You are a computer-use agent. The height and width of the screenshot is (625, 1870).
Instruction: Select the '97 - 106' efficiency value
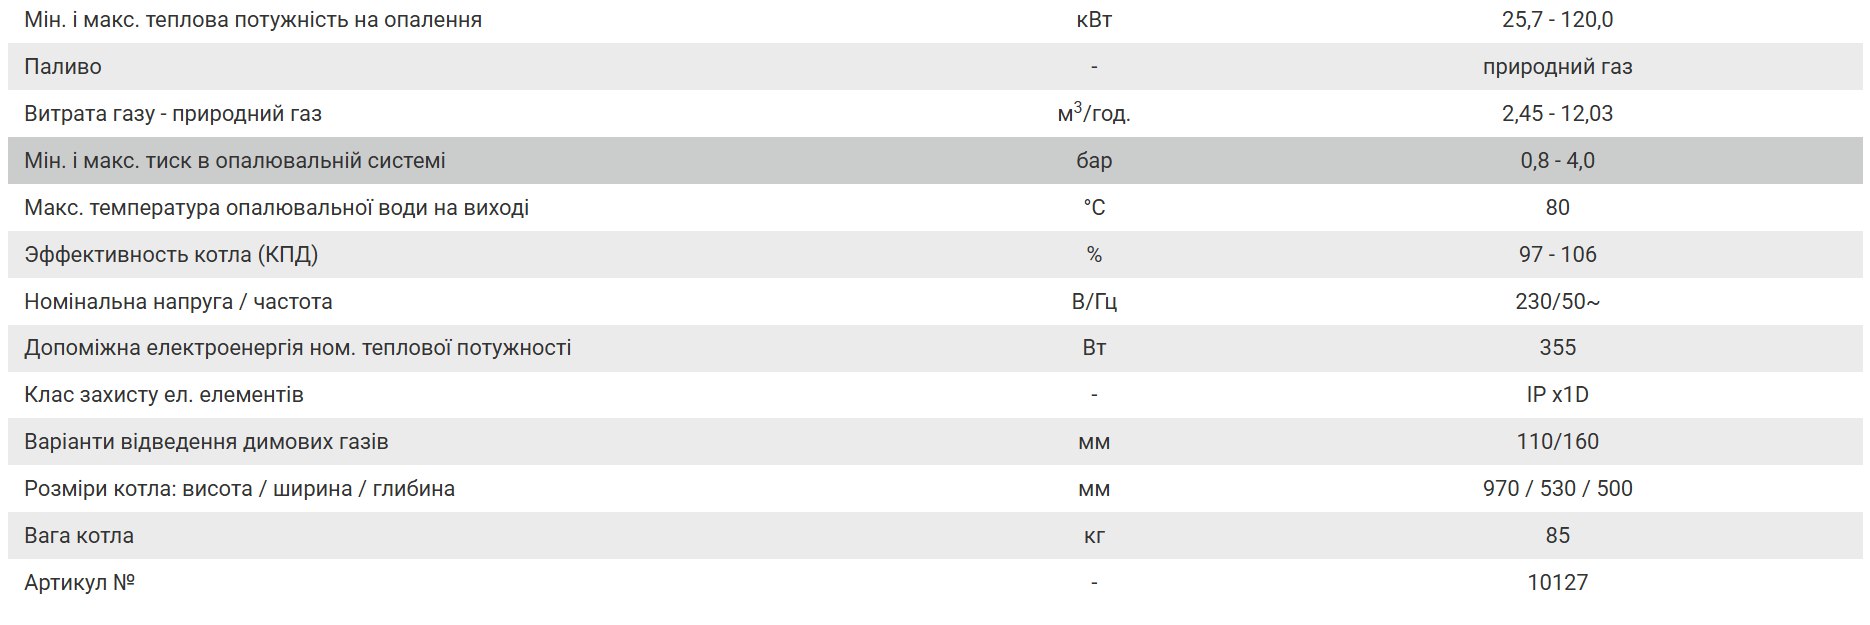(x=1557, y=255)
